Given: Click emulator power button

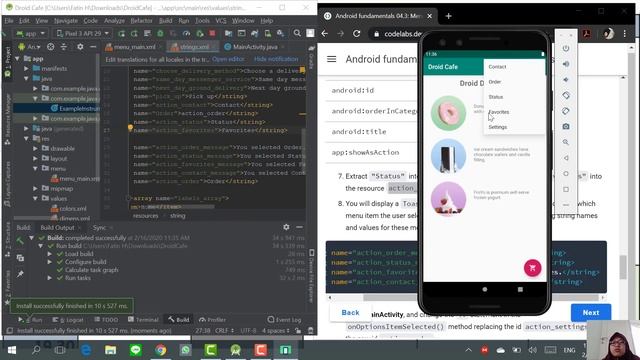Looking at the screenshot, I should (566, 48).
